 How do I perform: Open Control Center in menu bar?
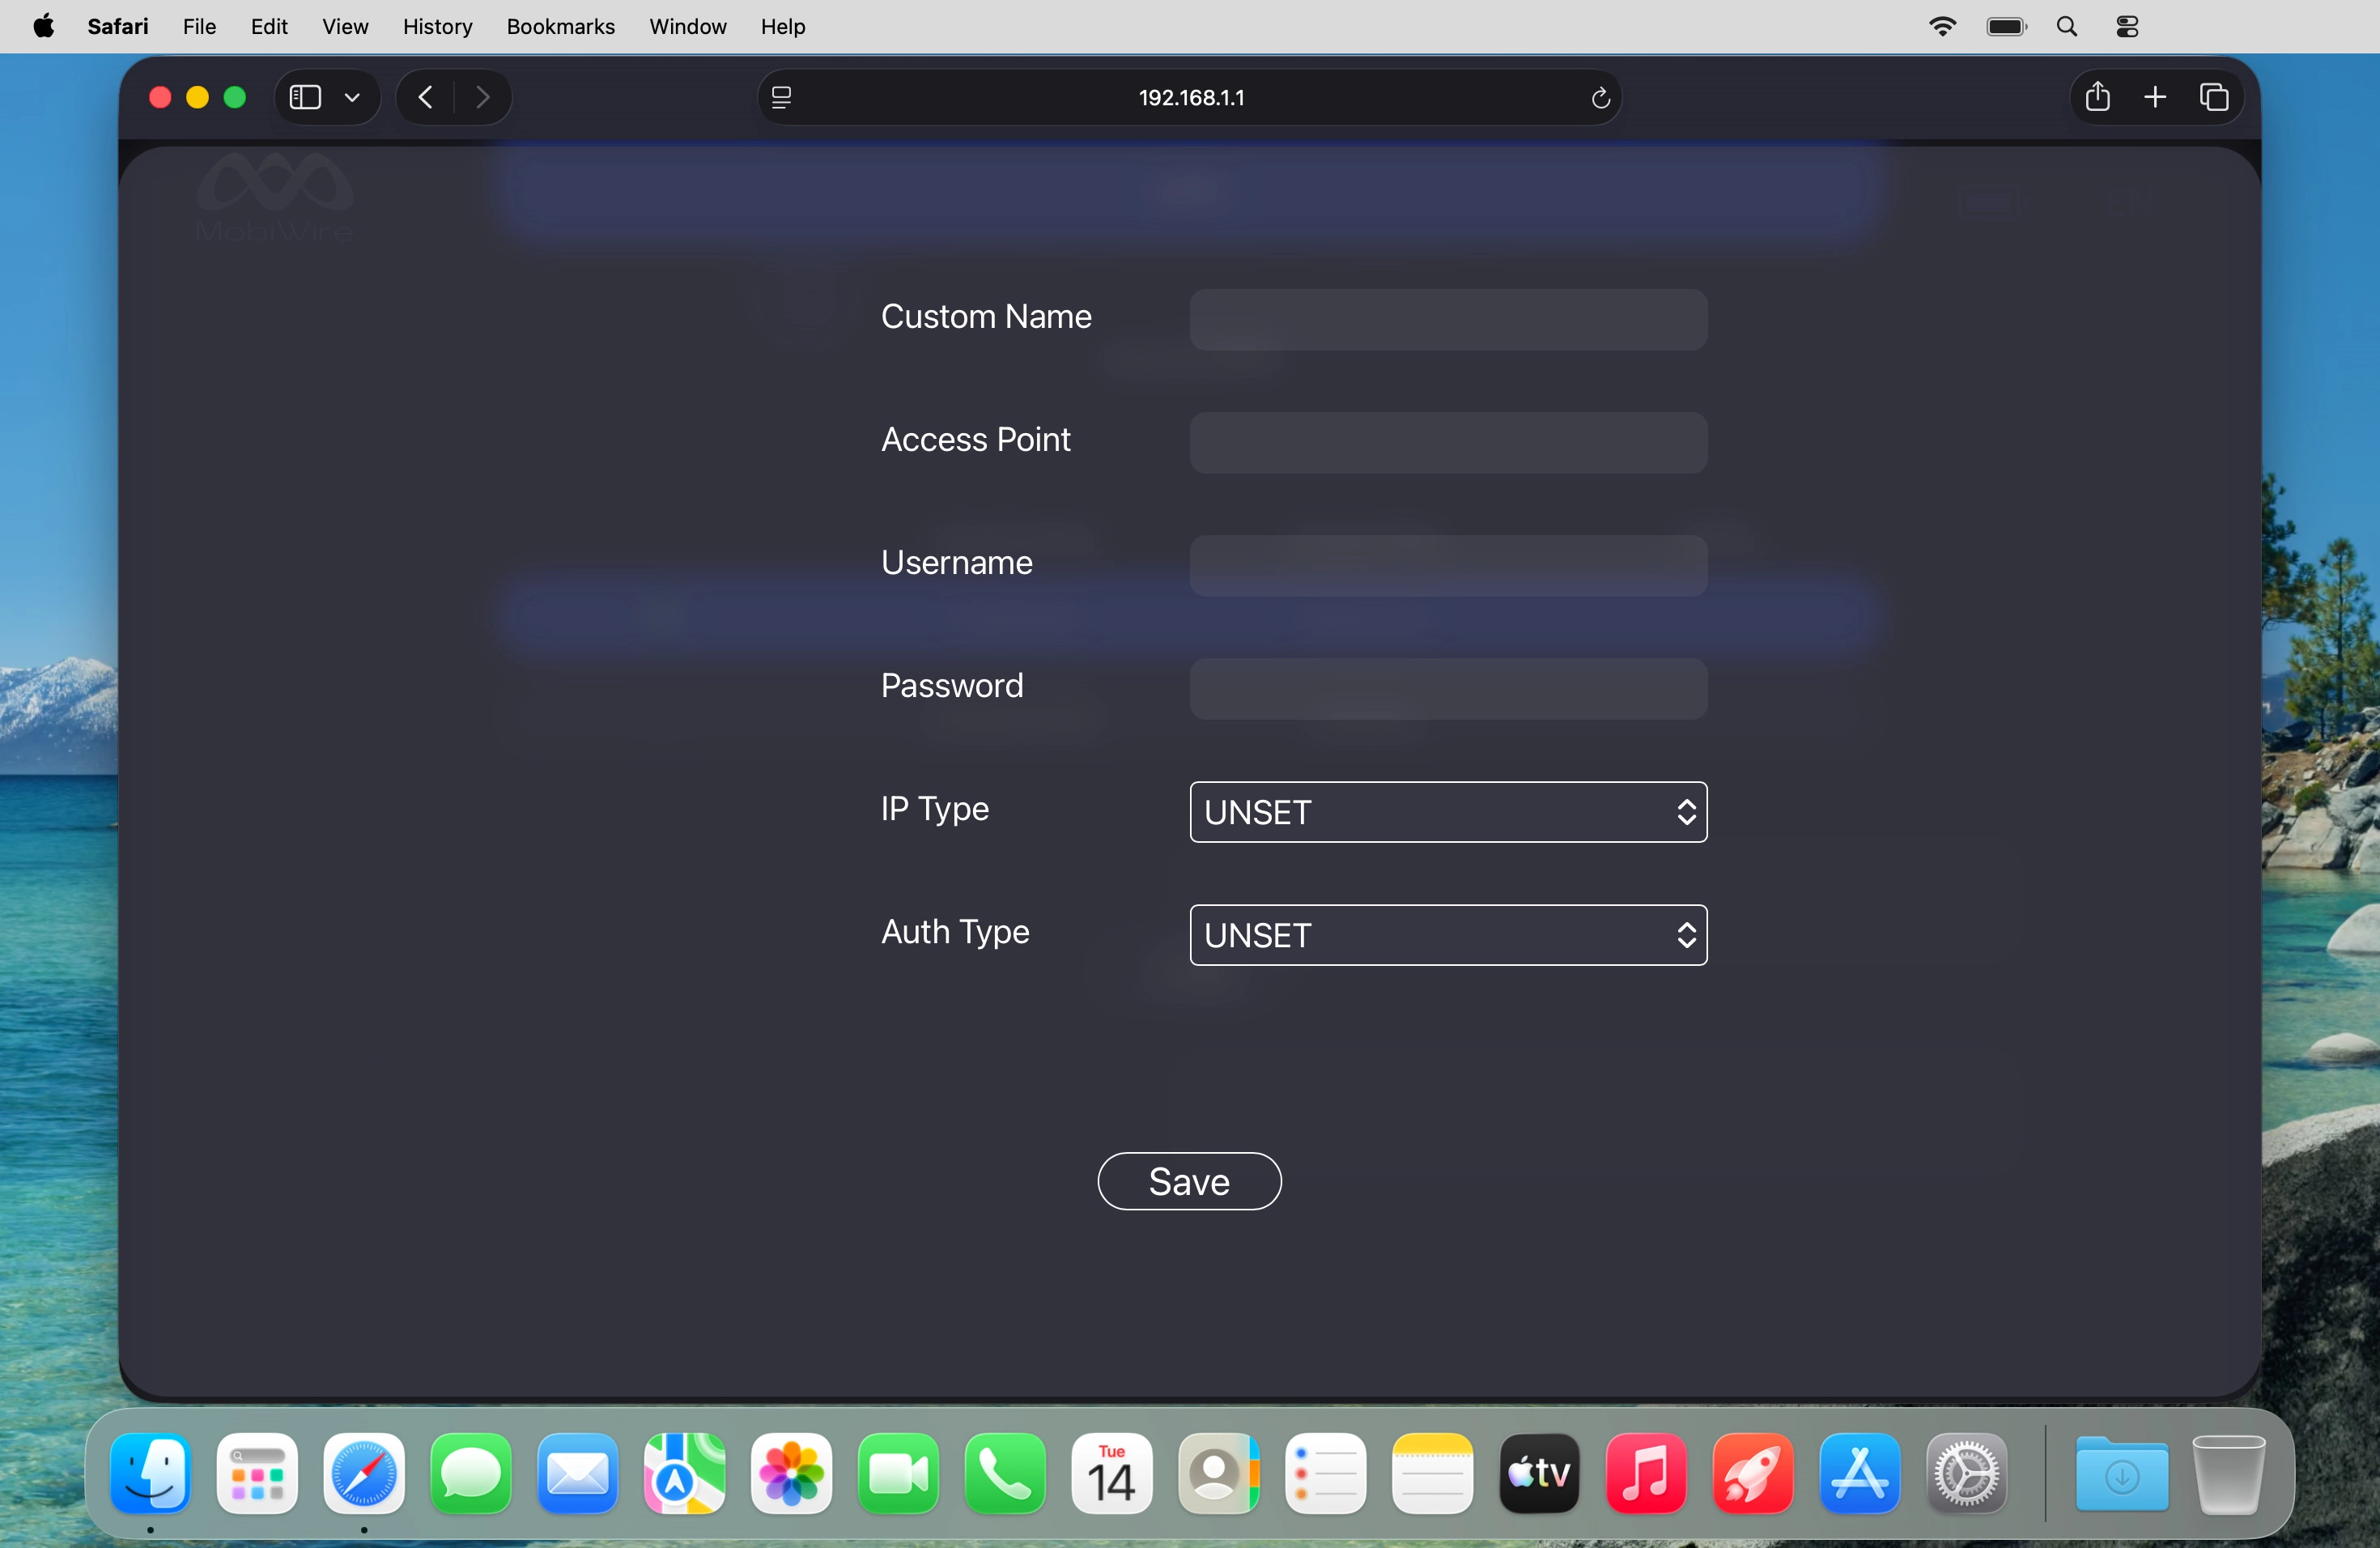[2127, 27]
